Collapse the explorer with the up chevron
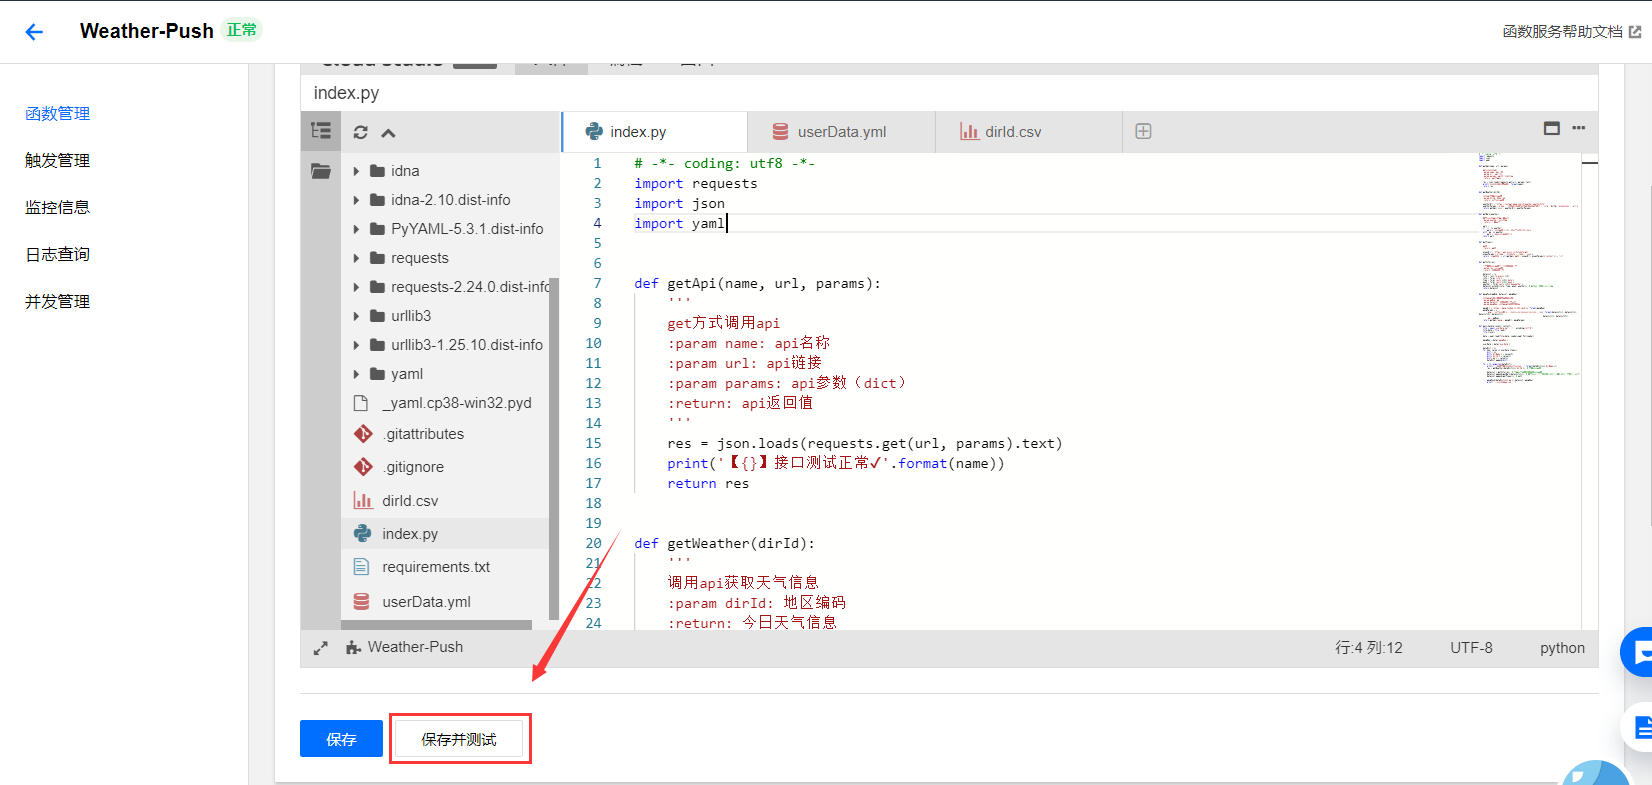The width and height of the screenshot is (1652, 785). (x=389, y=133)
